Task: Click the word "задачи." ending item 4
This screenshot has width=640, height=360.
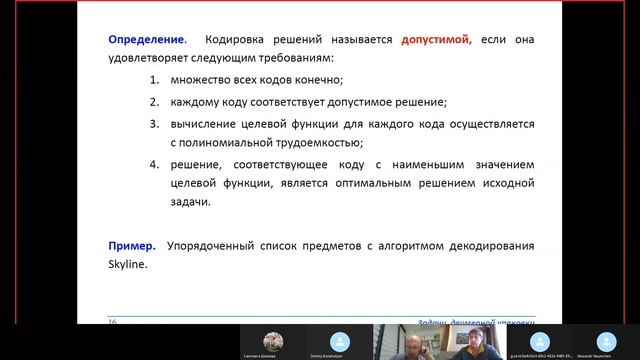Action: [190, 202]
